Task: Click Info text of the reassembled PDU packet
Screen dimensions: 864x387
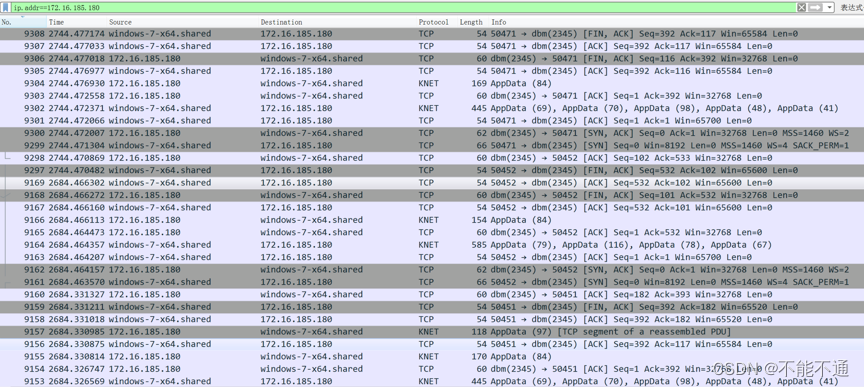Action: pos(611,332)
